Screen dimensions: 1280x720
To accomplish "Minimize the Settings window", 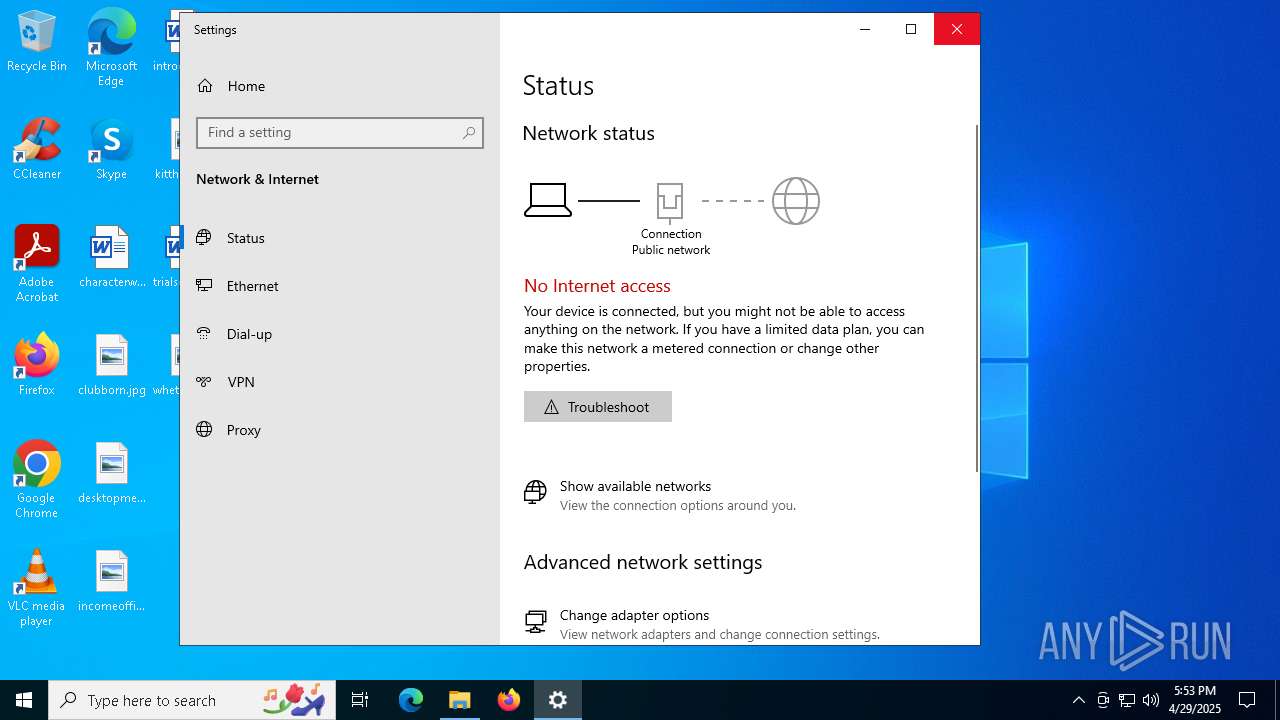I will pos(865,29).
